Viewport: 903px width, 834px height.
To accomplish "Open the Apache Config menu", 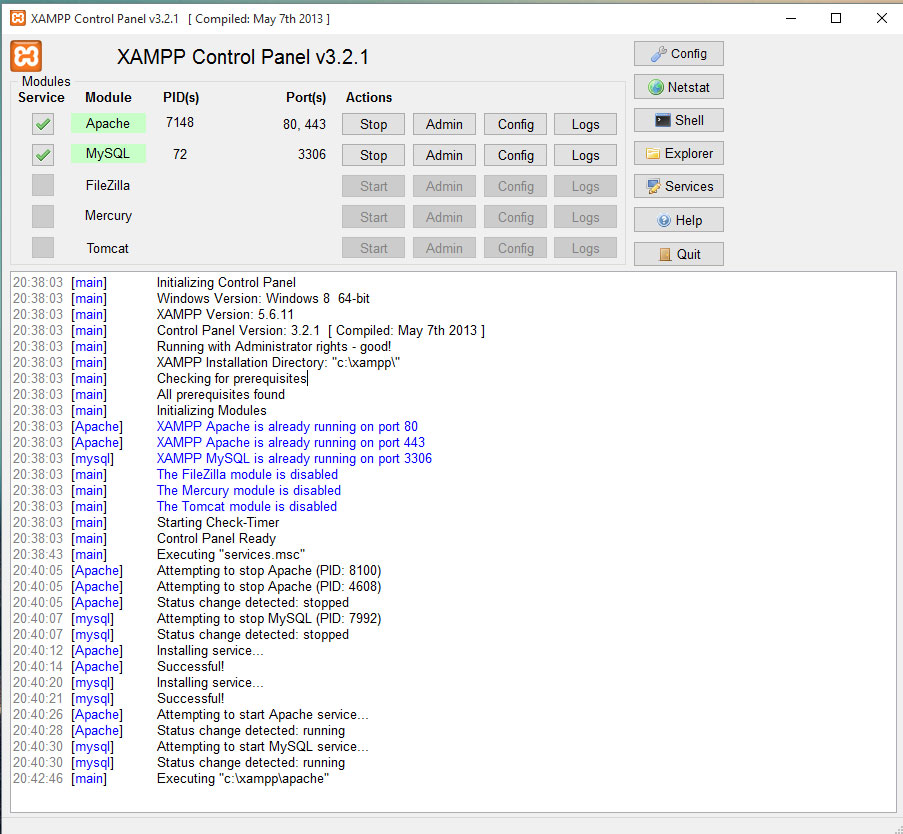I will tap(515, 124).
